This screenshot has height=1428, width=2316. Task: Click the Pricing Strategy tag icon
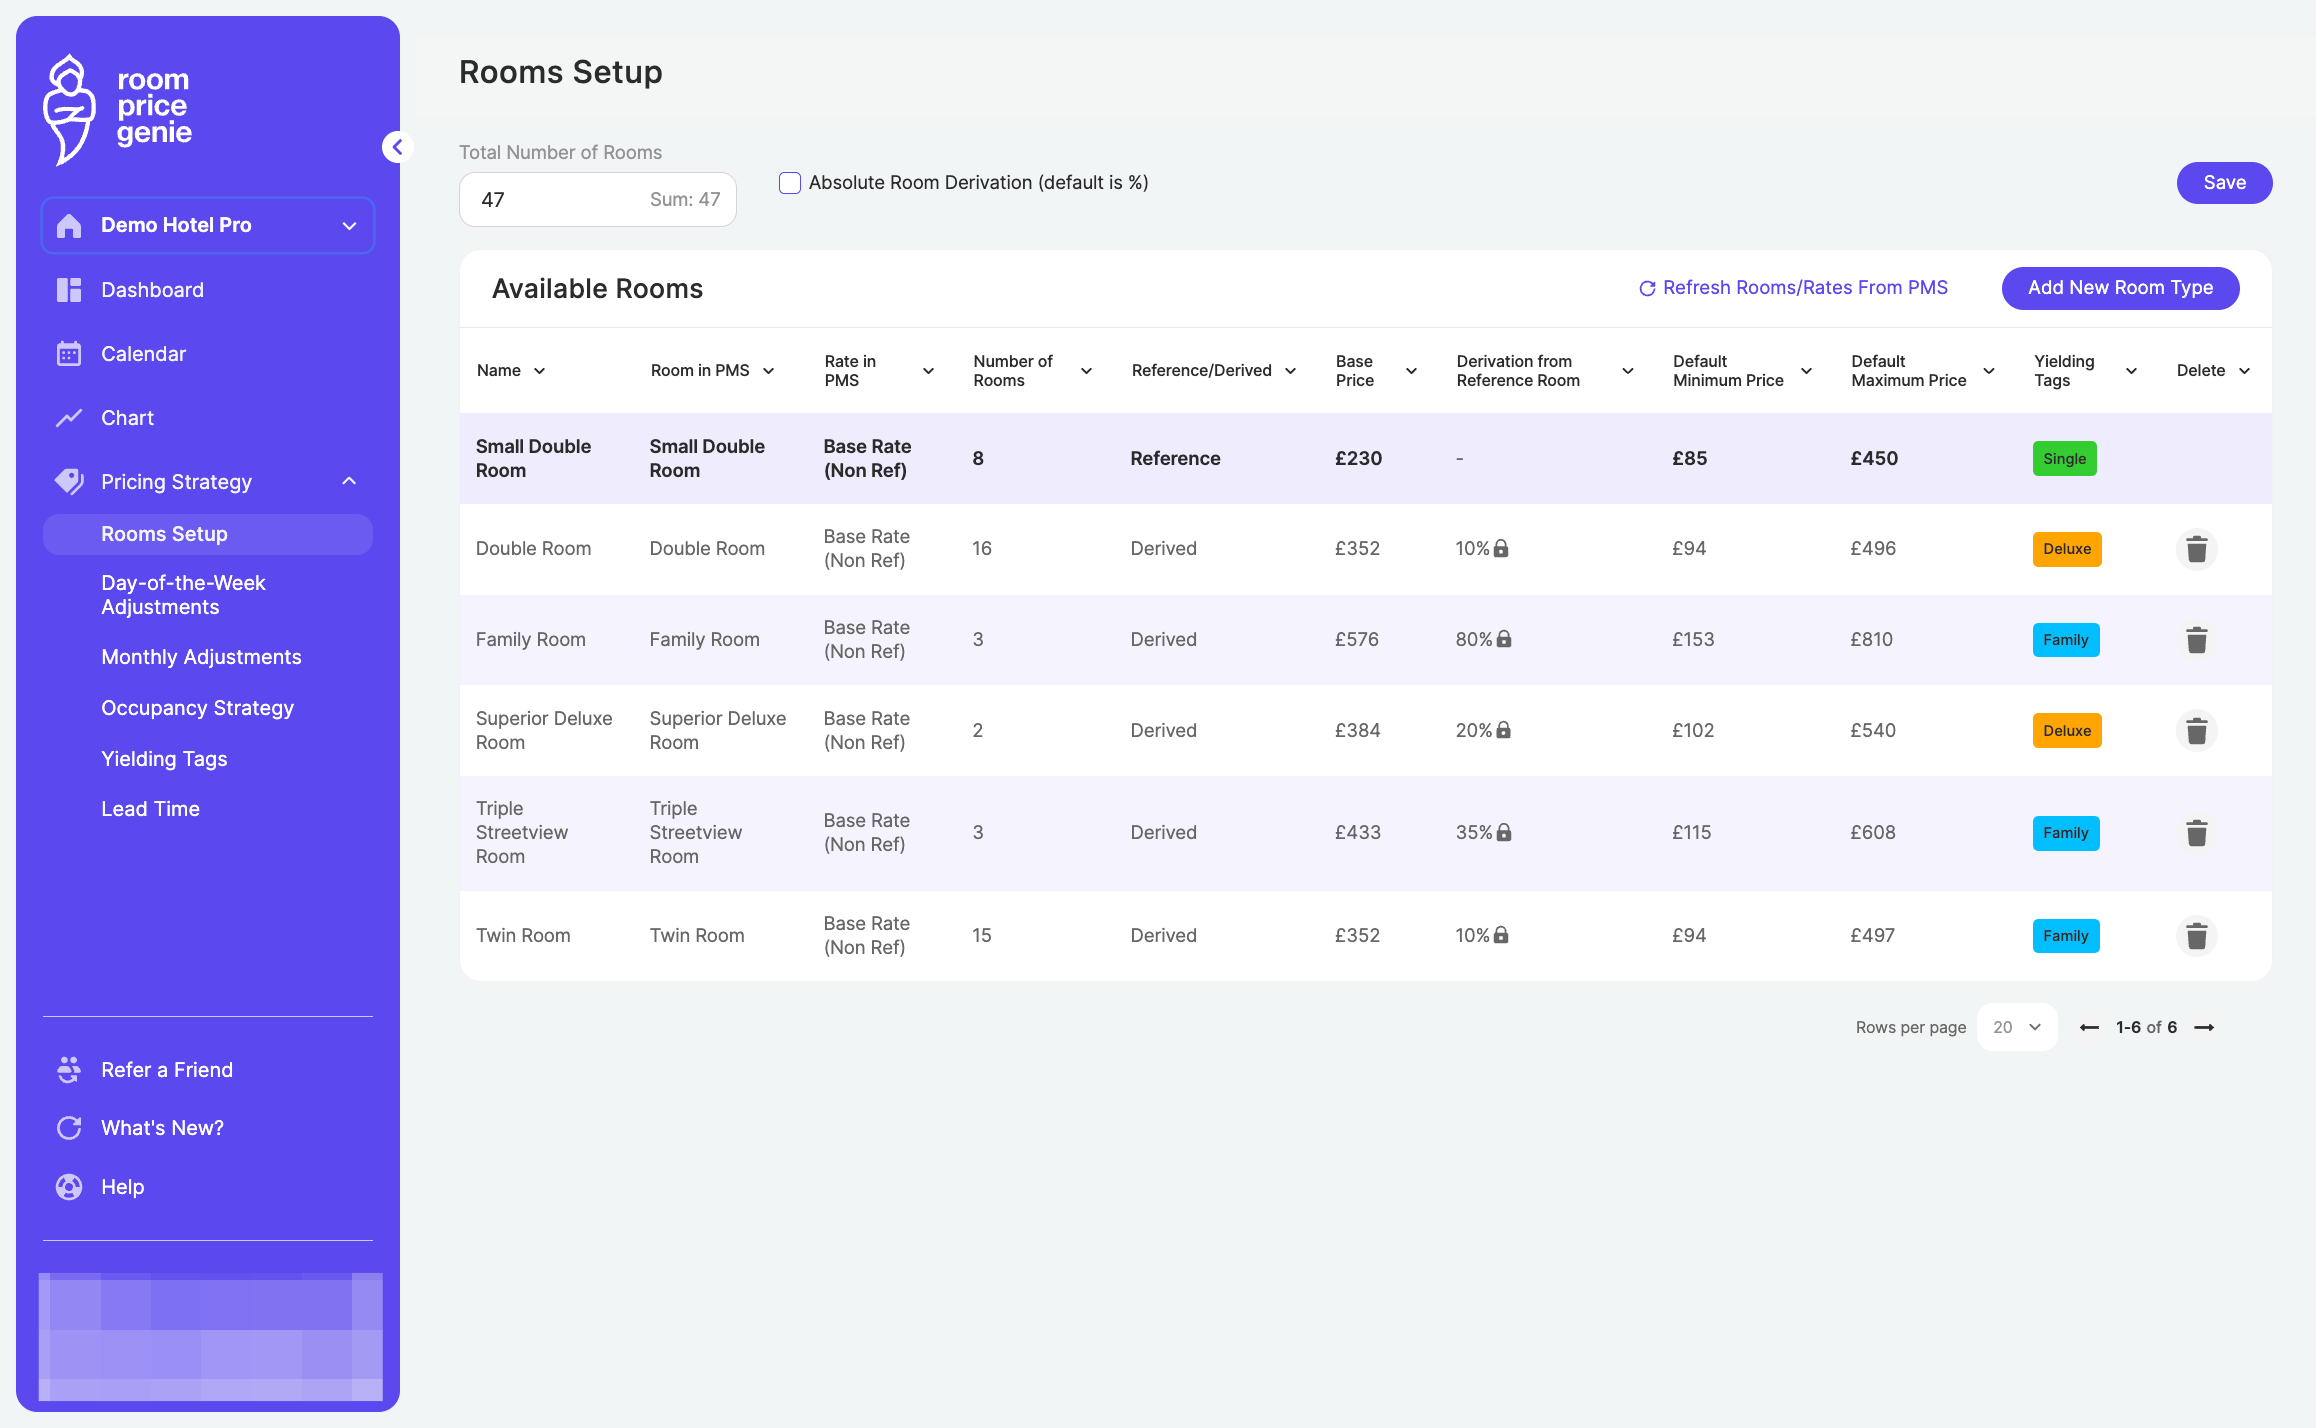coord(69,482)
